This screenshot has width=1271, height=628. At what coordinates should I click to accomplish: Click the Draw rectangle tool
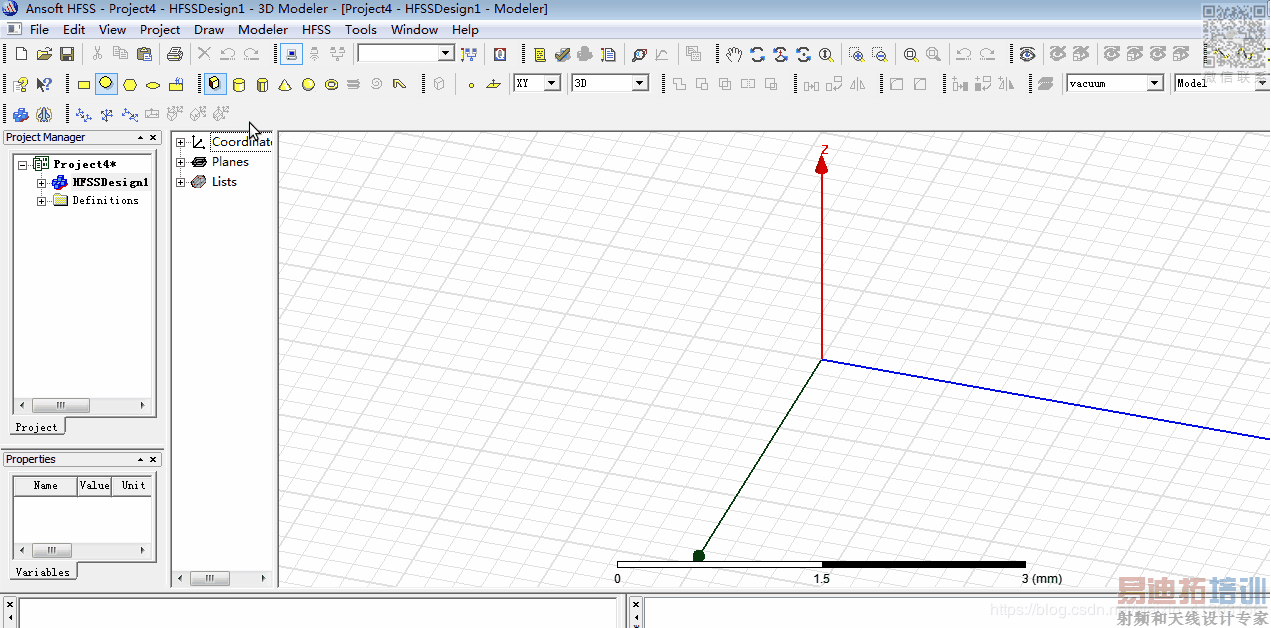coord(84,85)
